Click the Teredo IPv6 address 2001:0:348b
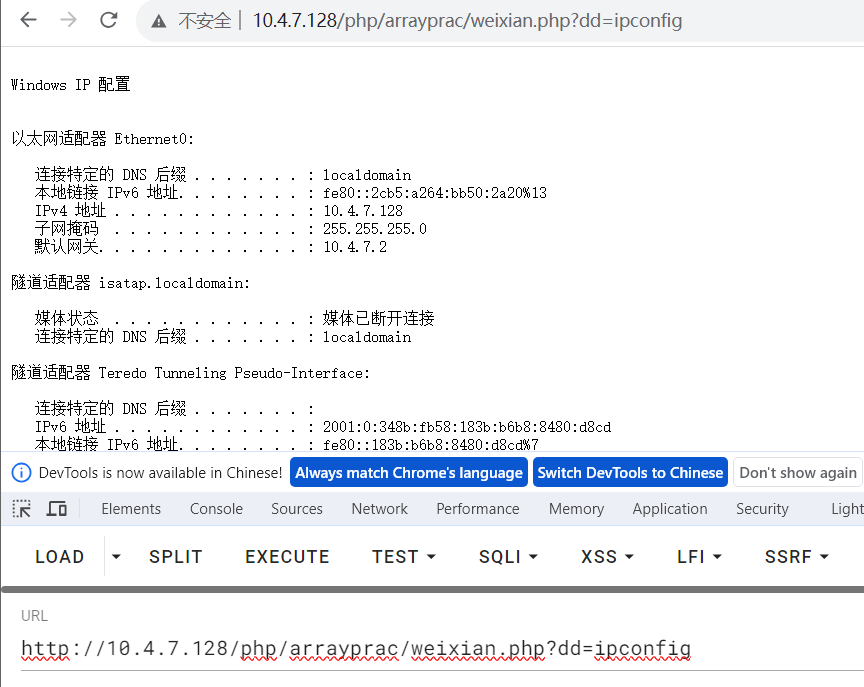Screen dimensions: 864x687 tap(467, 427)
